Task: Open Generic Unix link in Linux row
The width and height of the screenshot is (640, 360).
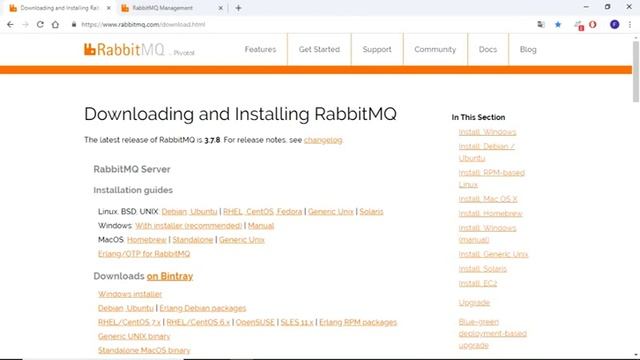Action: [331, 211]
